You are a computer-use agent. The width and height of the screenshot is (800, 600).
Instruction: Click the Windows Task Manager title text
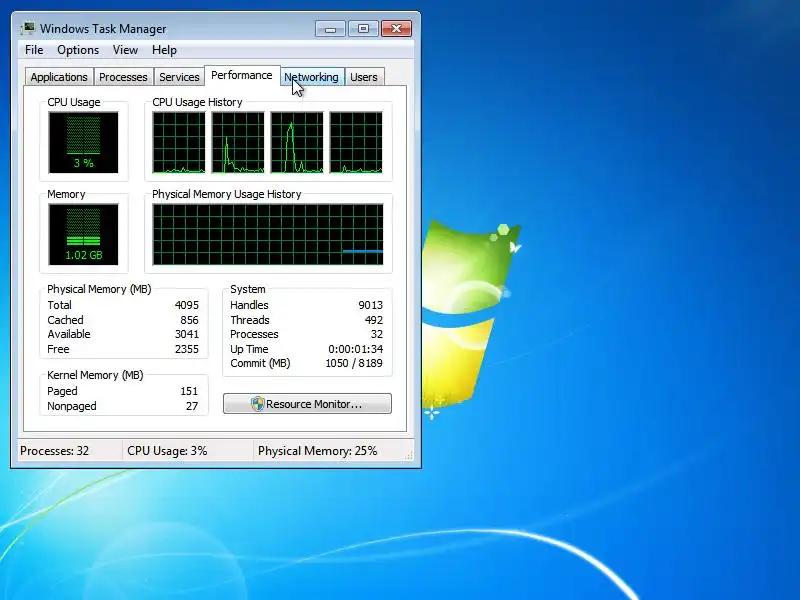[x=103, y=29]
